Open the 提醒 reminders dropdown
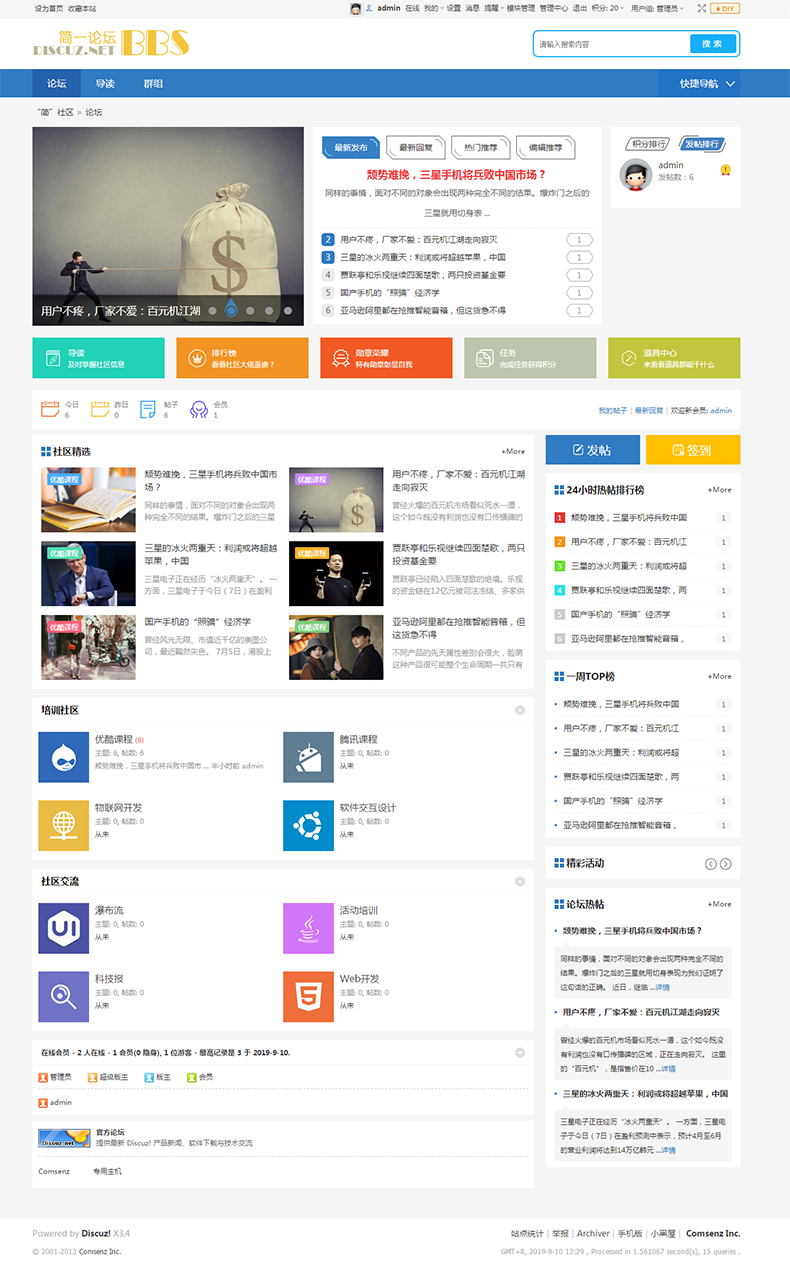The image size is (790, 1266). (493, 8)
